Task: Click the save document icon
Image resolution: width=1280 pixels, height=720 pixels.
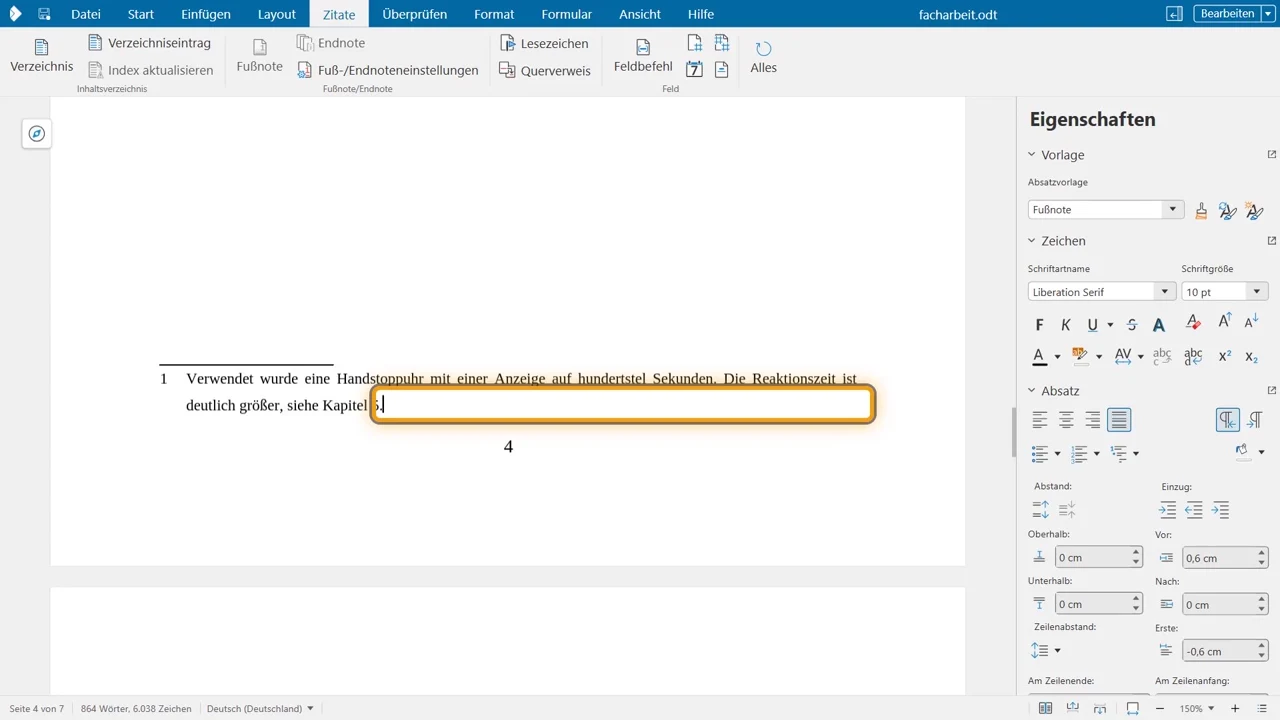Action: [44, 14]
